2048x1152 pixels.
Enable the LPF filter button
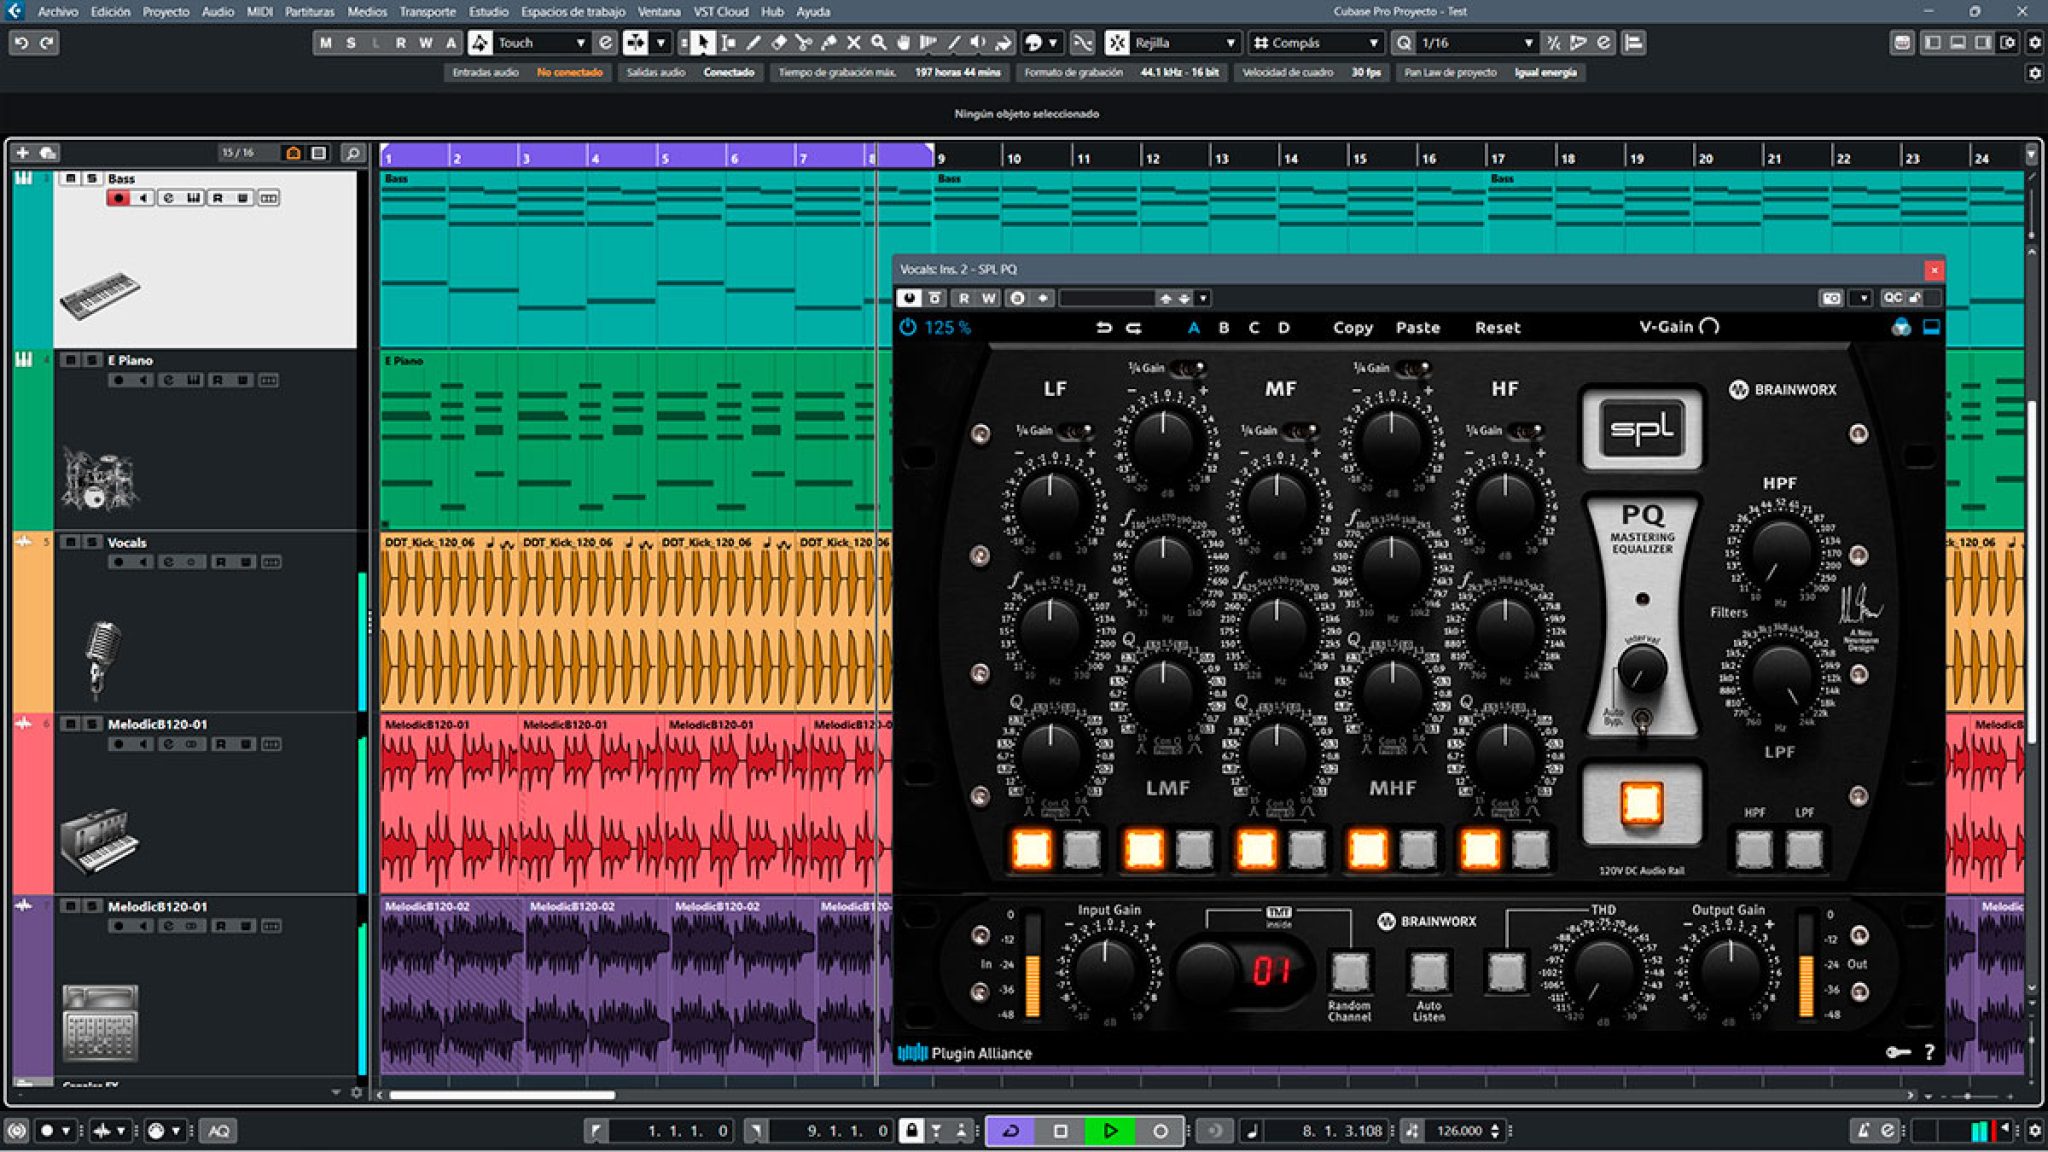(x=1804, y=849)
